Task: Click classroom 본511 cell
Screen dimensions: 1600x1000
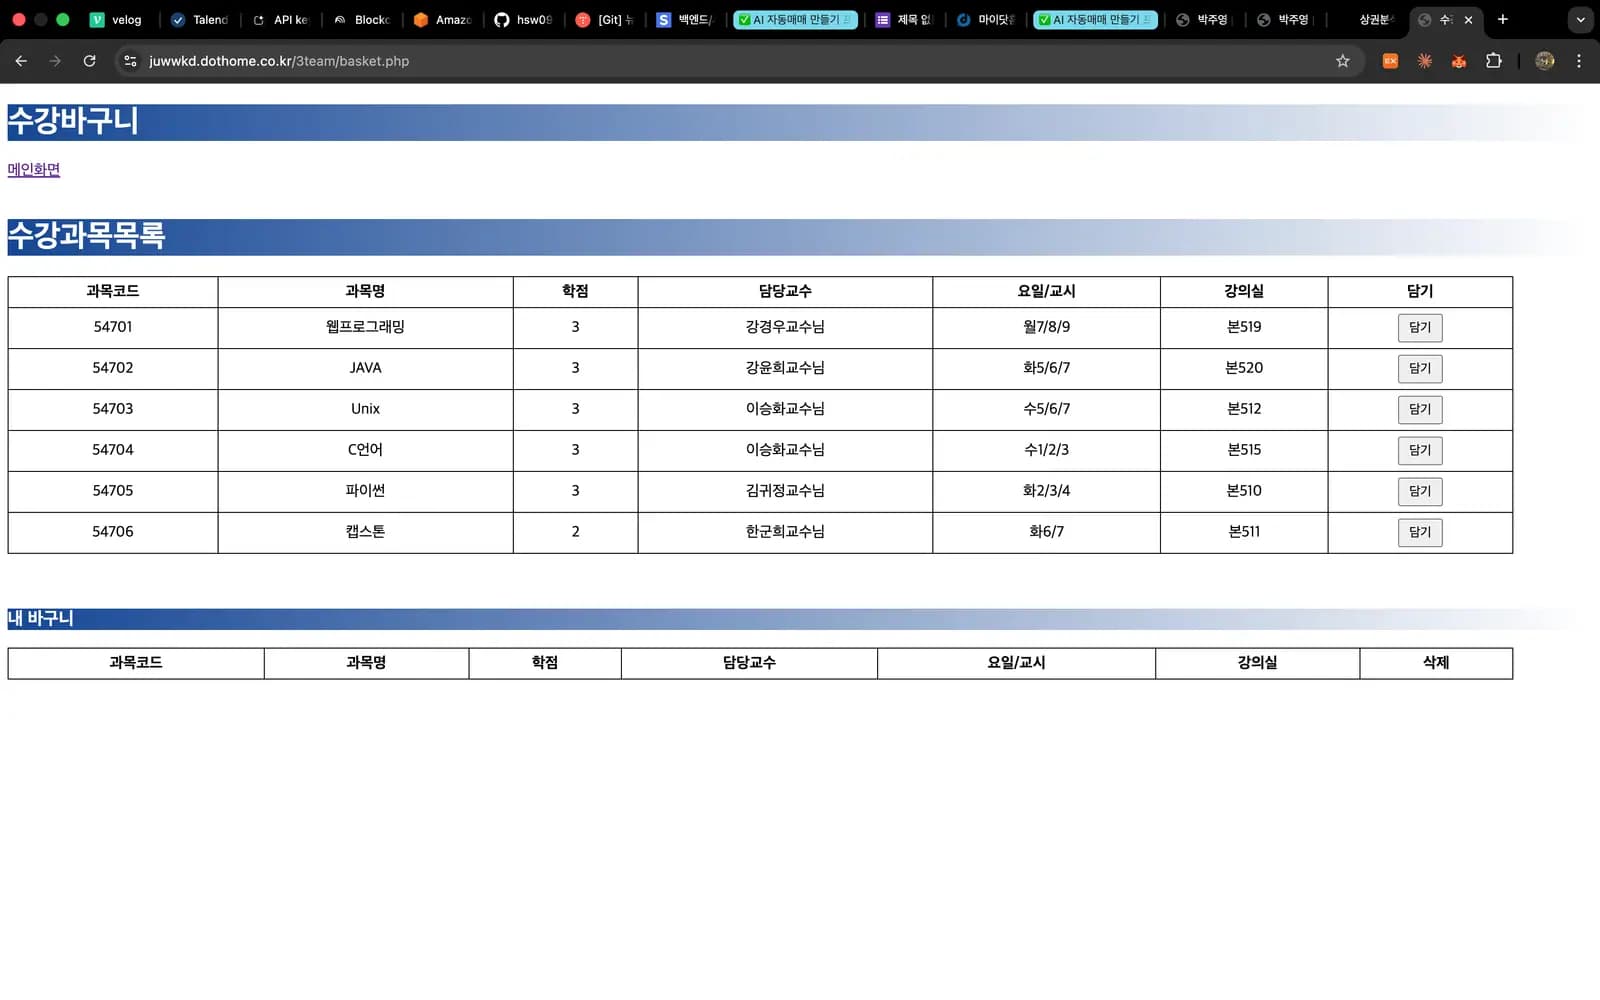Action: [x=1244, y=532]
